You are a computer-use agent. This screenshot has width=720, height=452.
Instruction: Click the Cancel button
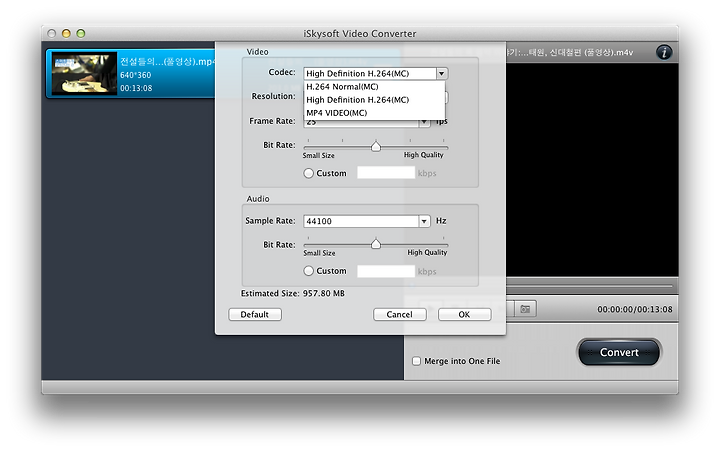399,315
